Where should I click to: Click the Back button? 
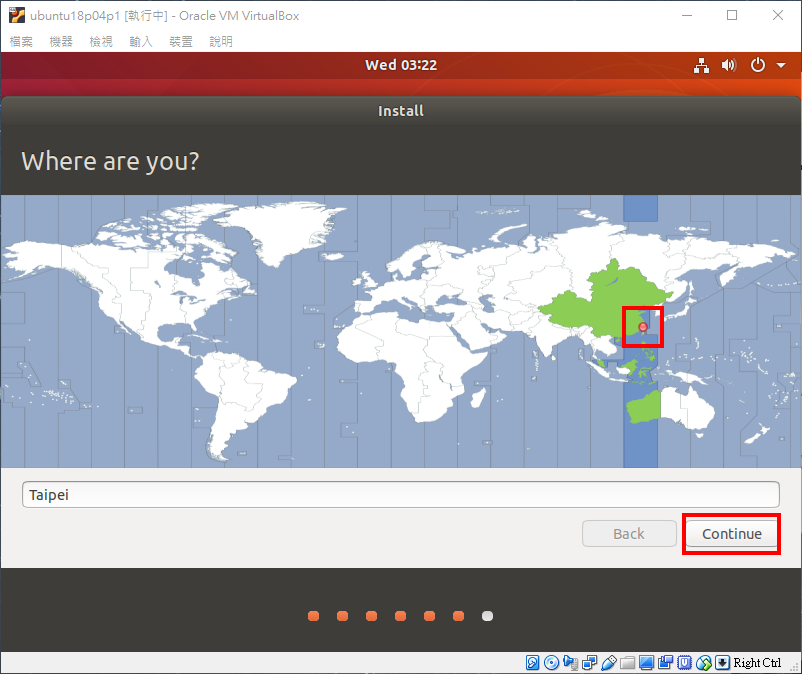[x=629, y=533]
